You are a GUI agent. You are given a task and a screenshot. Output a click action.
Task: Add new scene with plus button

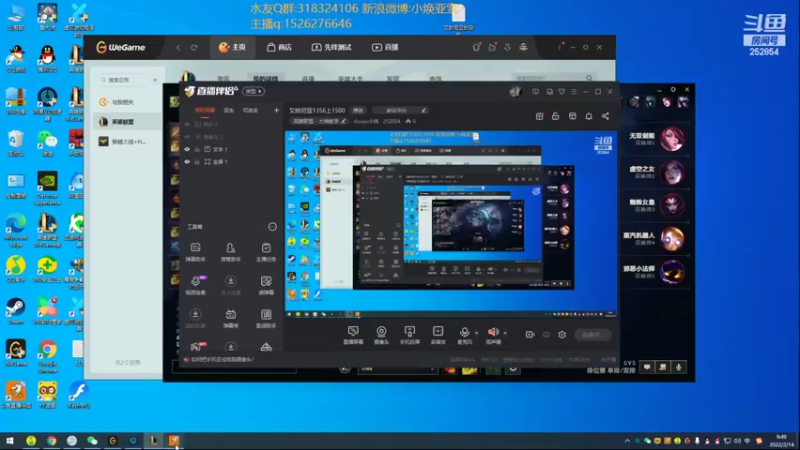276,110
